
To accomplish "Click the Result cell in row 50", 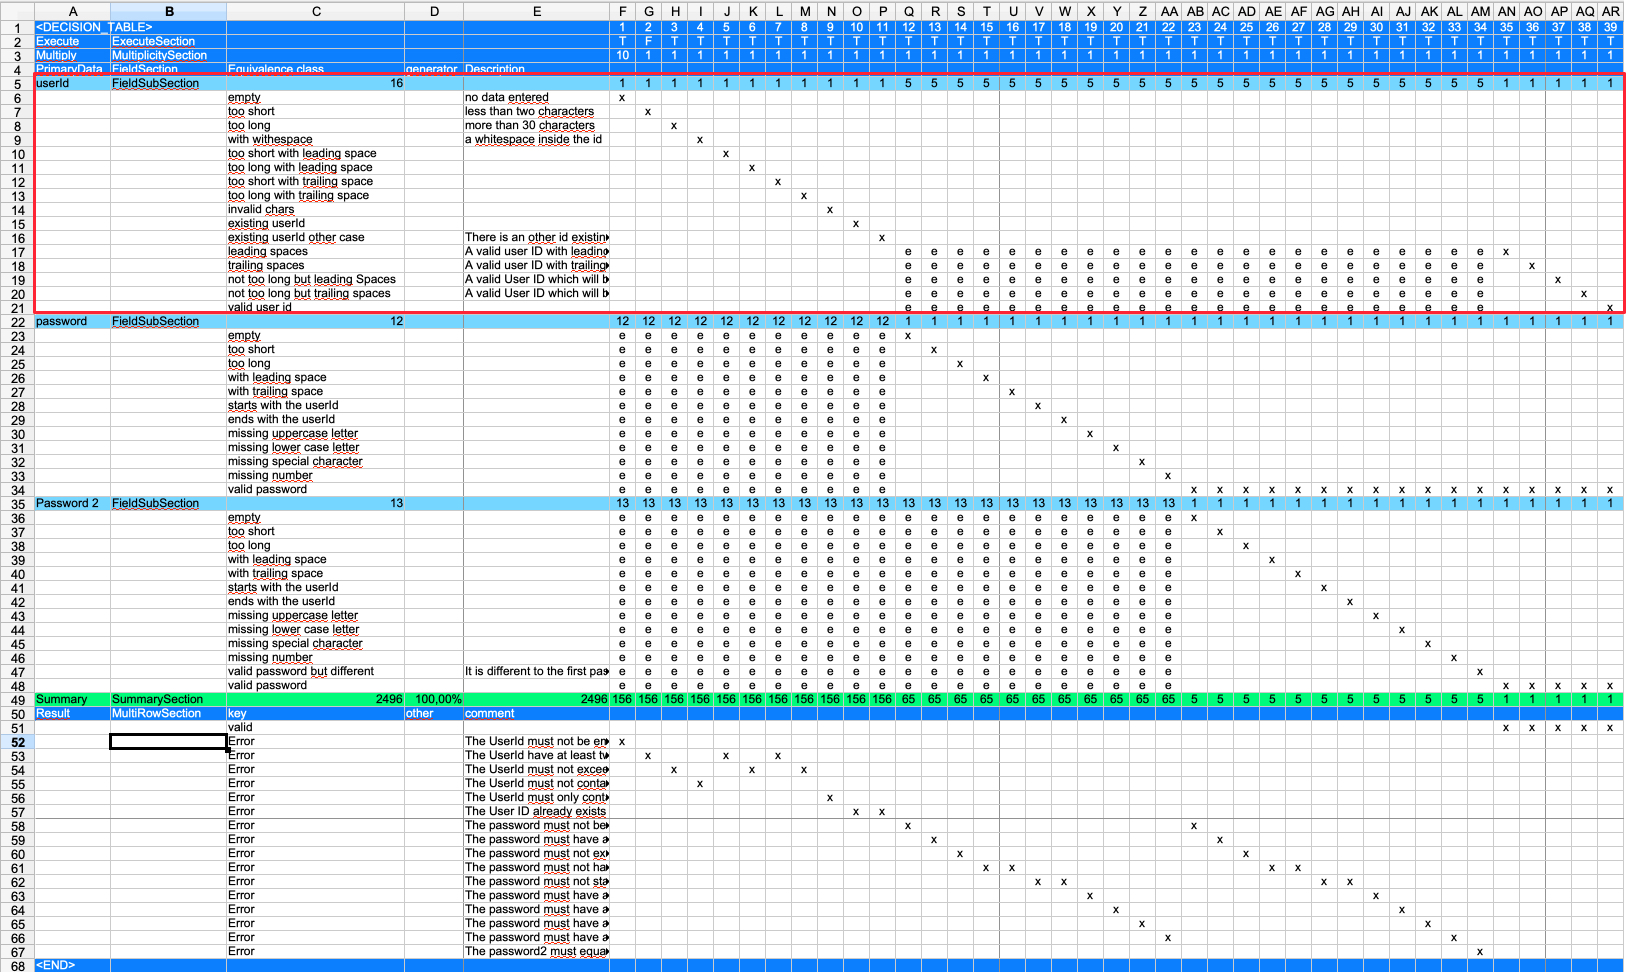I will [x=72, y=713].
